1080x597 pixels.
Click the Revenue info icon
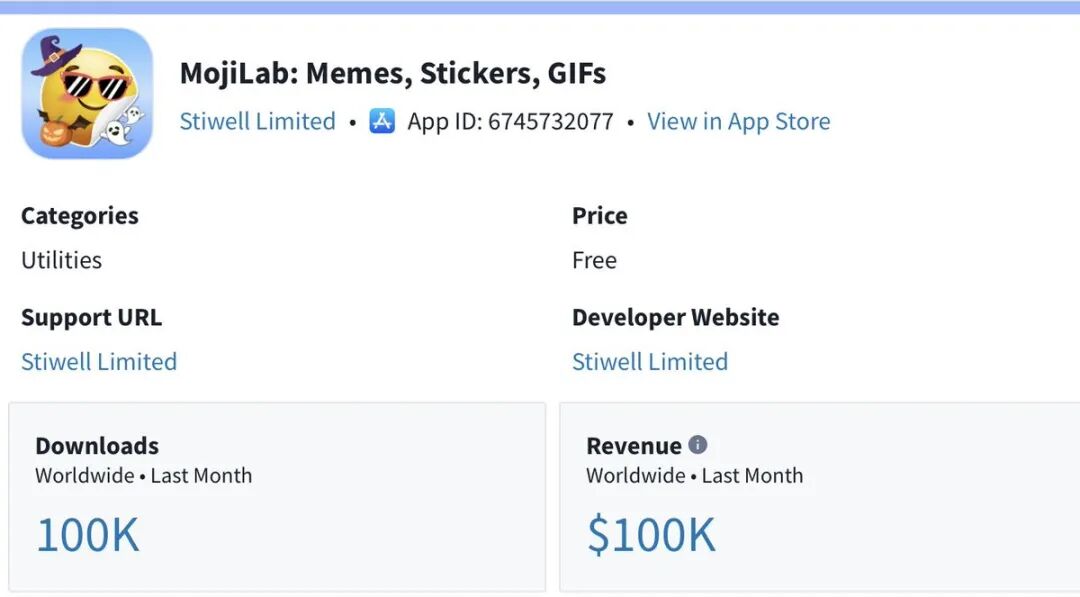pyautogui.click(x=698, y=445)
